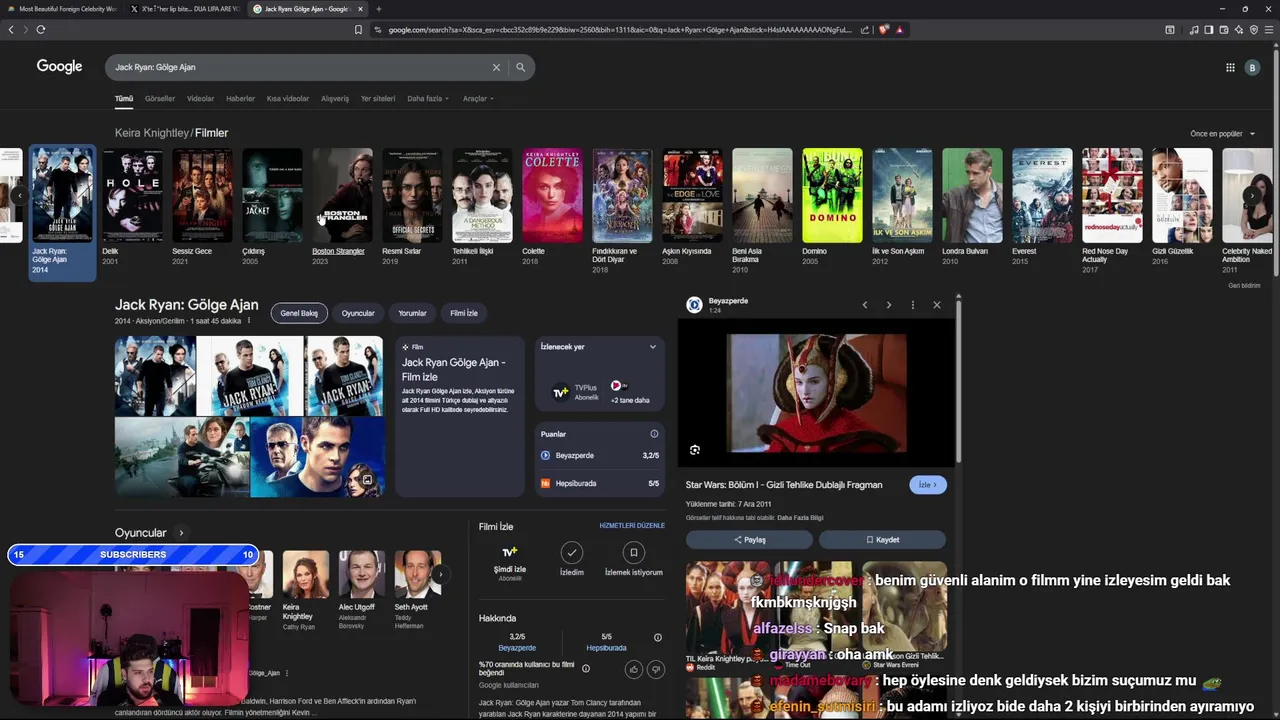Open the Google account avatar B
Image resolution: width=1280 pixels, height=720 pixels.
(1252, 68)
